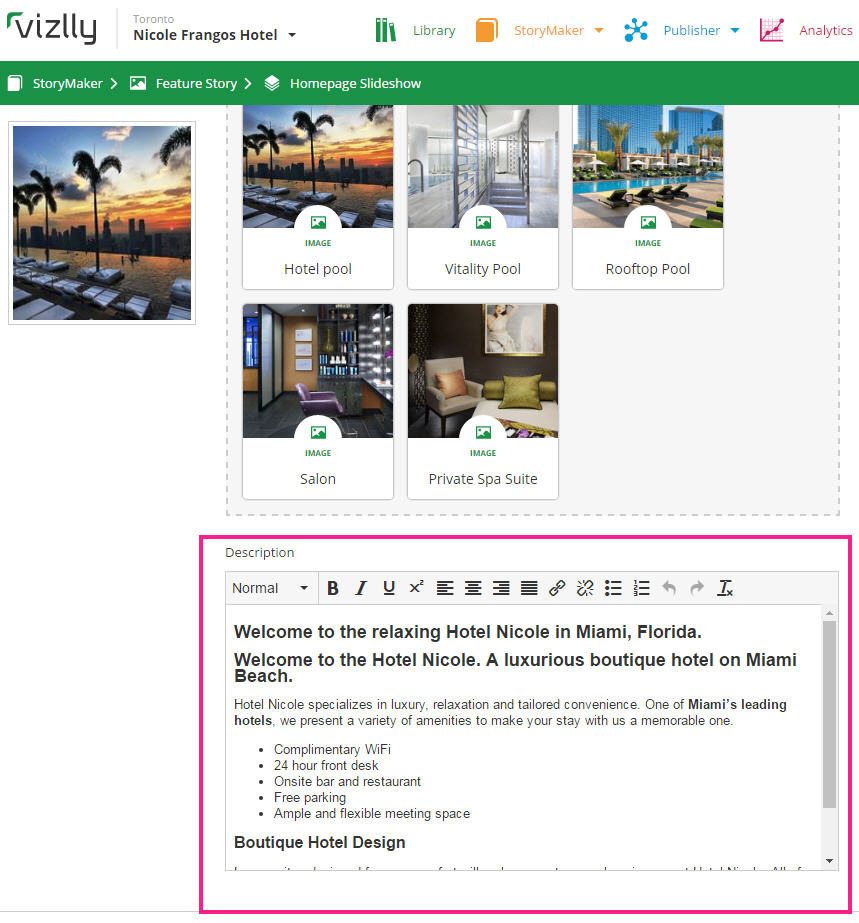Select the Hotel pool image card

318,197
